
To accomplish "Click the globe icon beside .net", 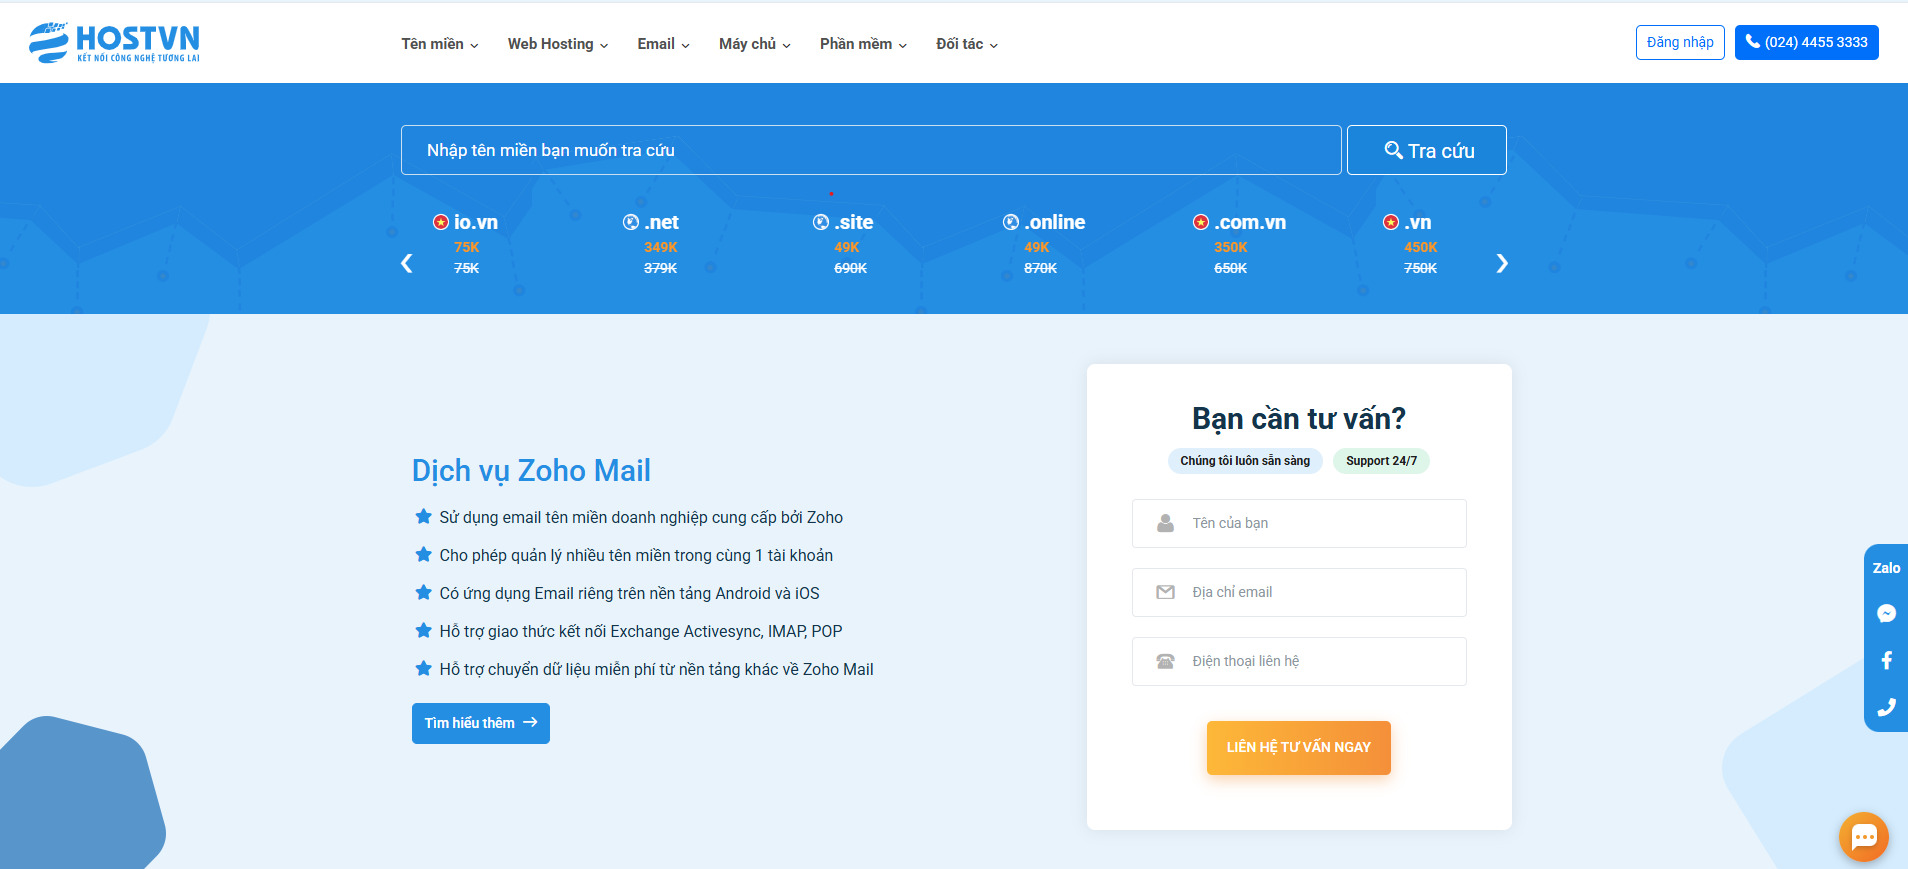I will coord(630,222).
